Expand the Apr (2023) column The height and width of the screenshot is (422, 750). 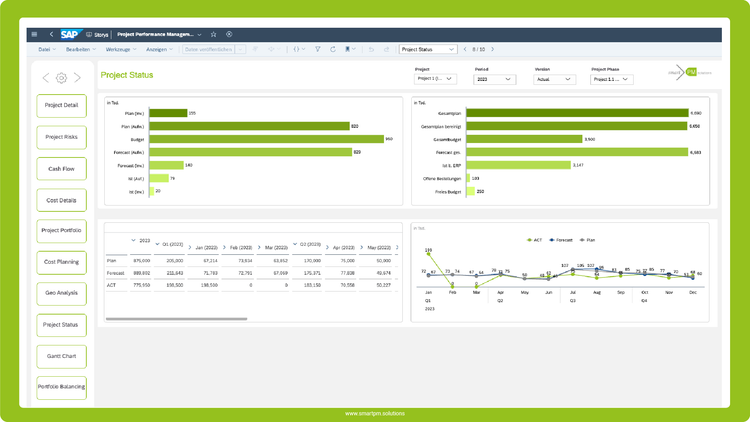click(x=328, y=247)
